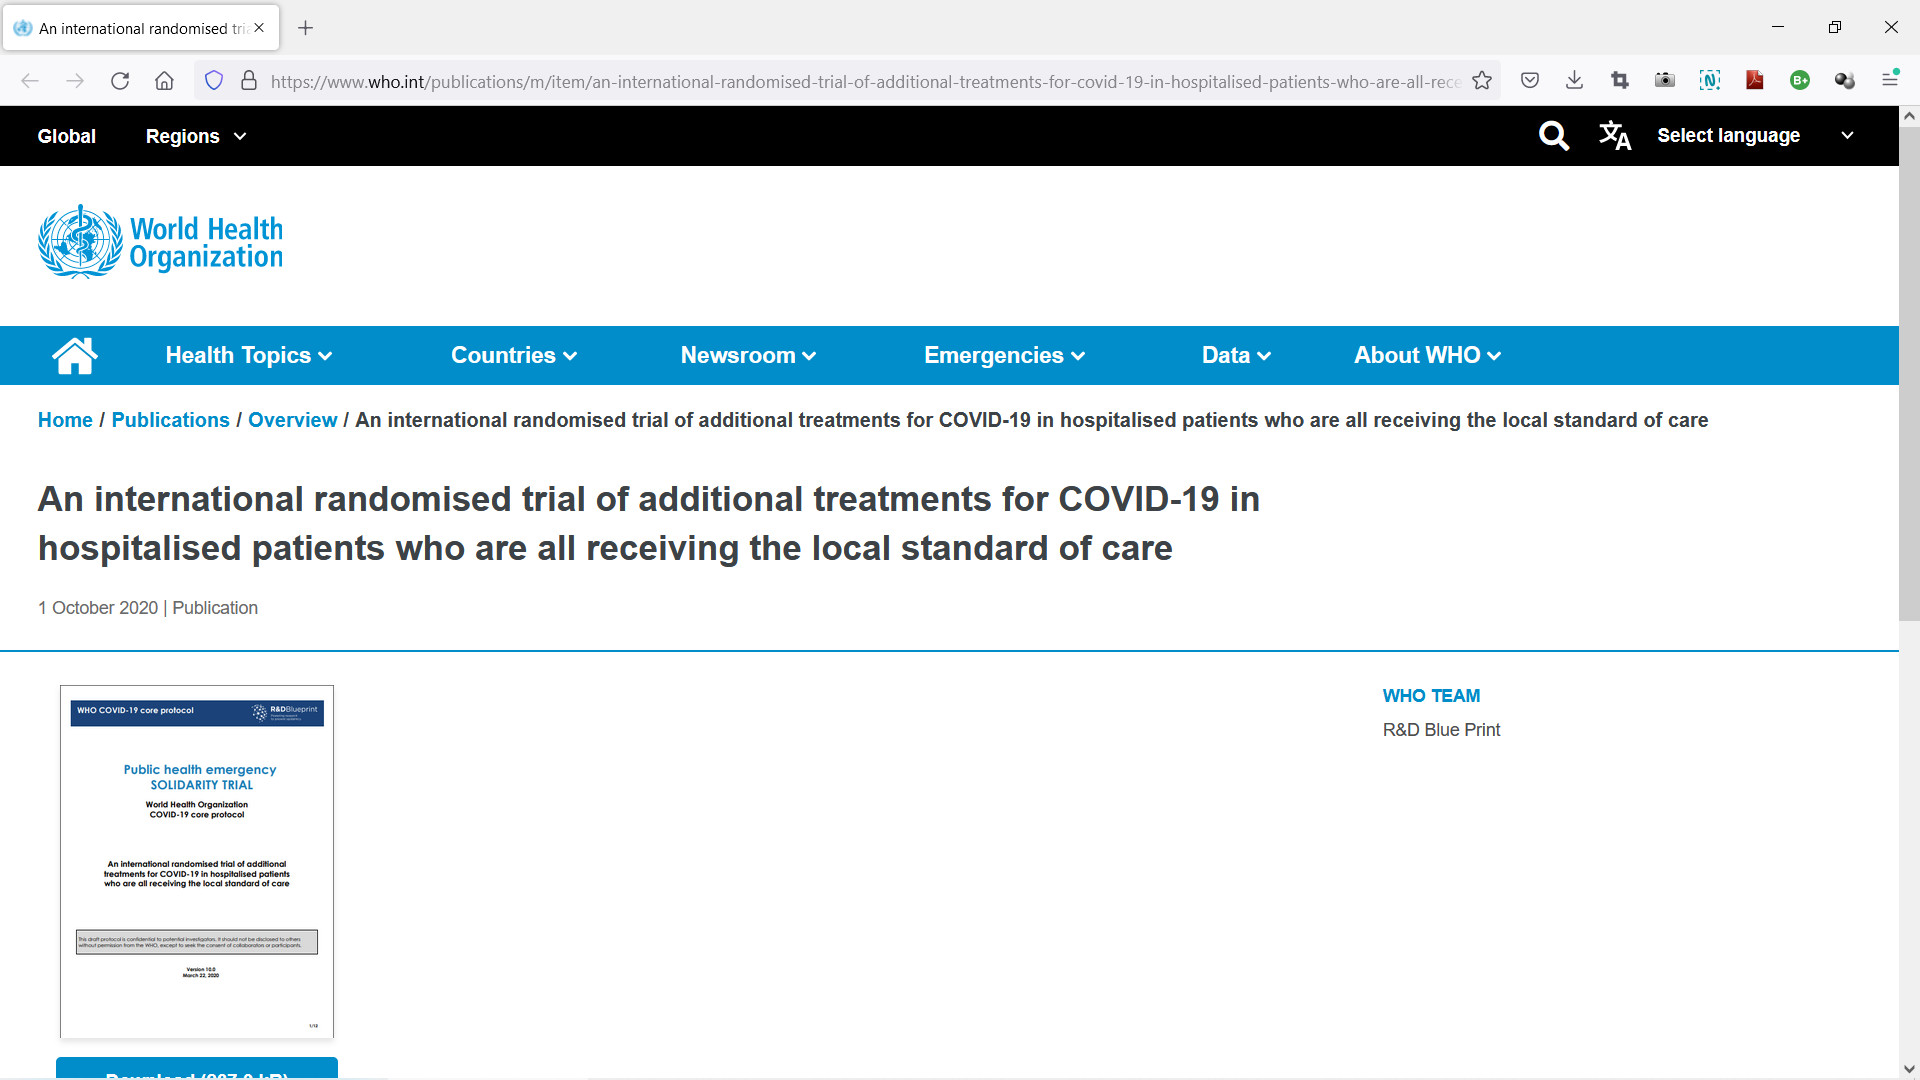Reload the current page
1920x1080 pixels.
click(x=120, y=81)
